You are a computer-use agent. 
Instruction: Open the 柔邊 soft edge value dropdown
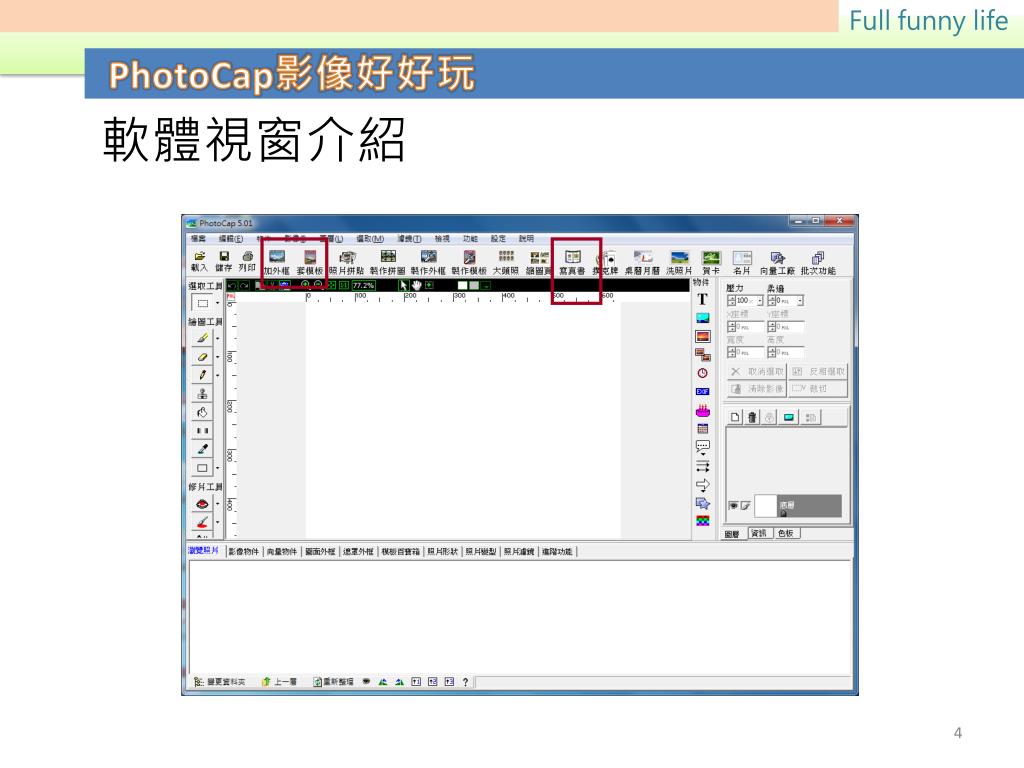[800, 301]
